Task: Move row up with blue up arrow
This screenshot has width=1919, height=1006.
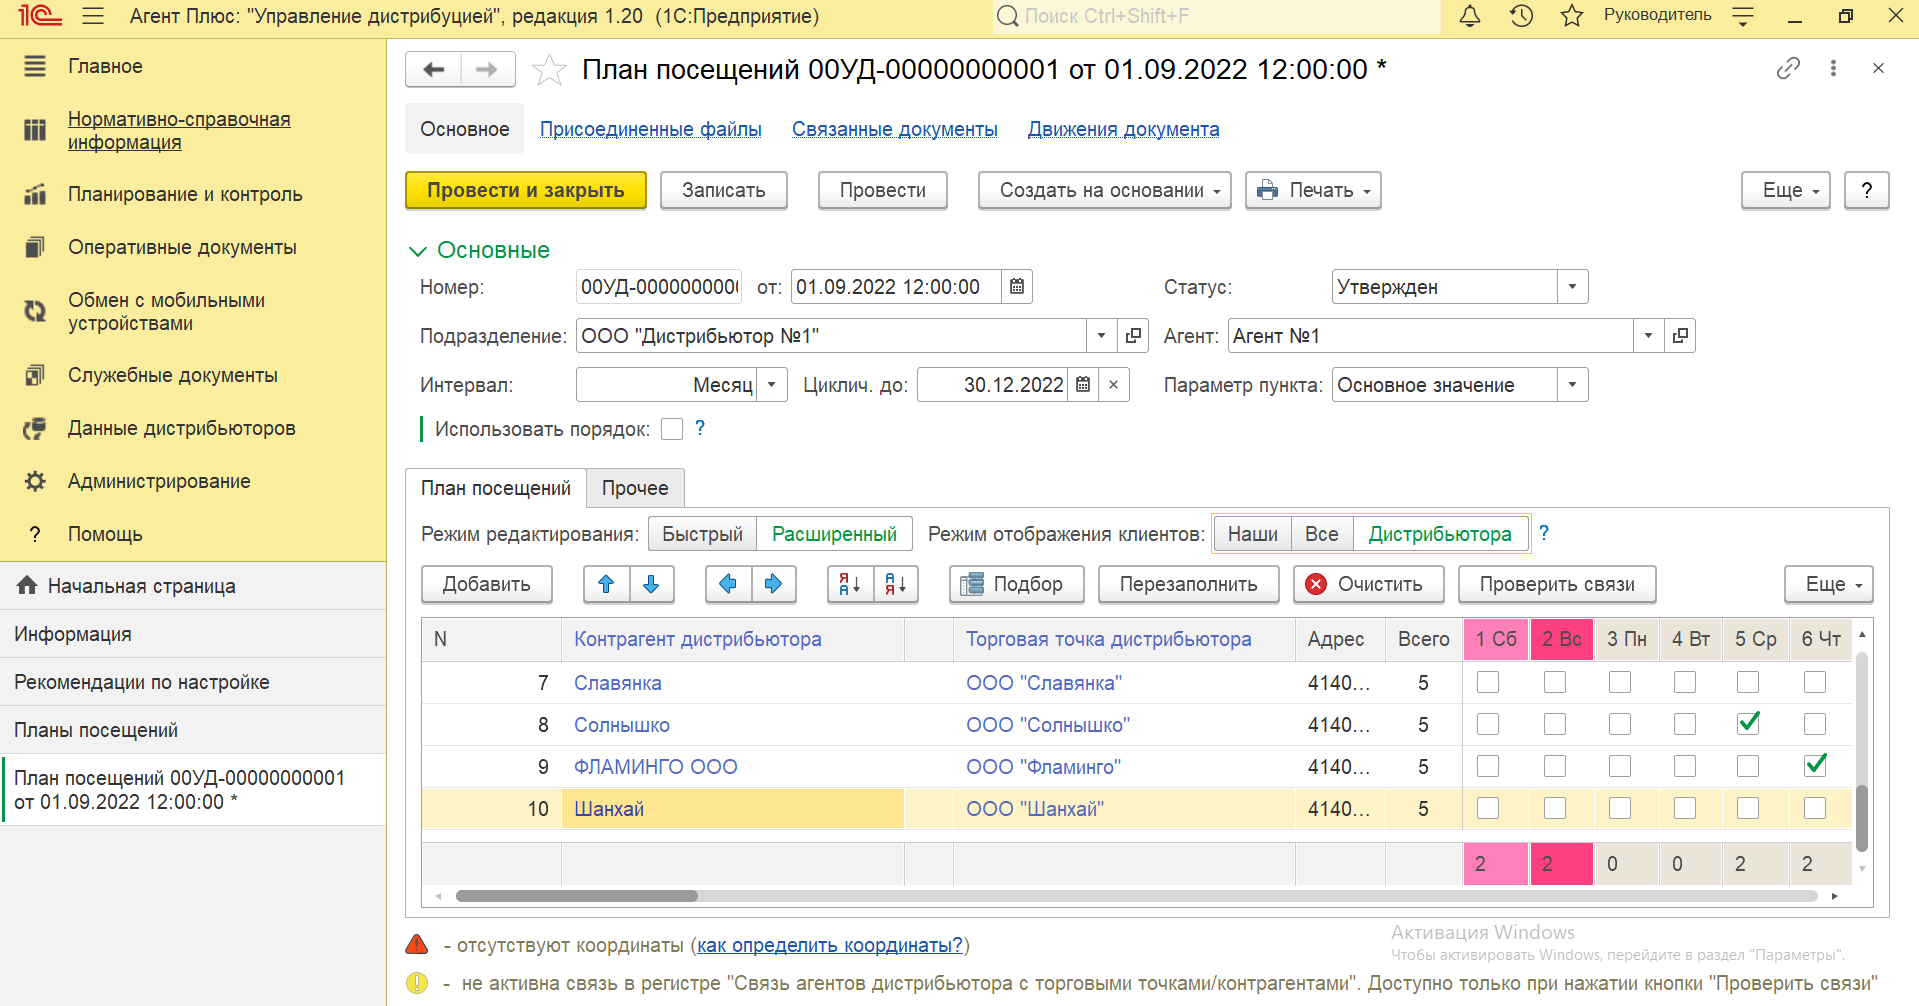Action: (x=606, y=584)
